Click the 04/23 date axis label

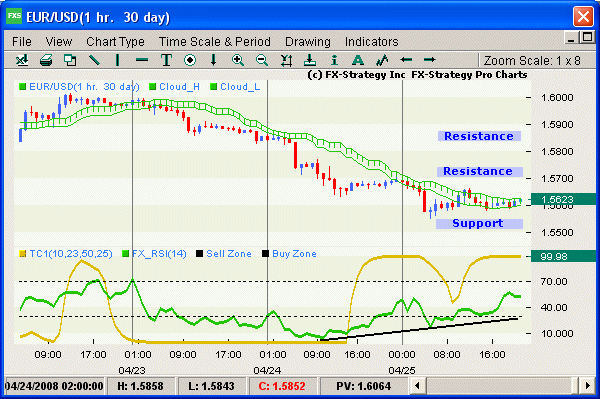pyautogui.click(x=132, y=370)
